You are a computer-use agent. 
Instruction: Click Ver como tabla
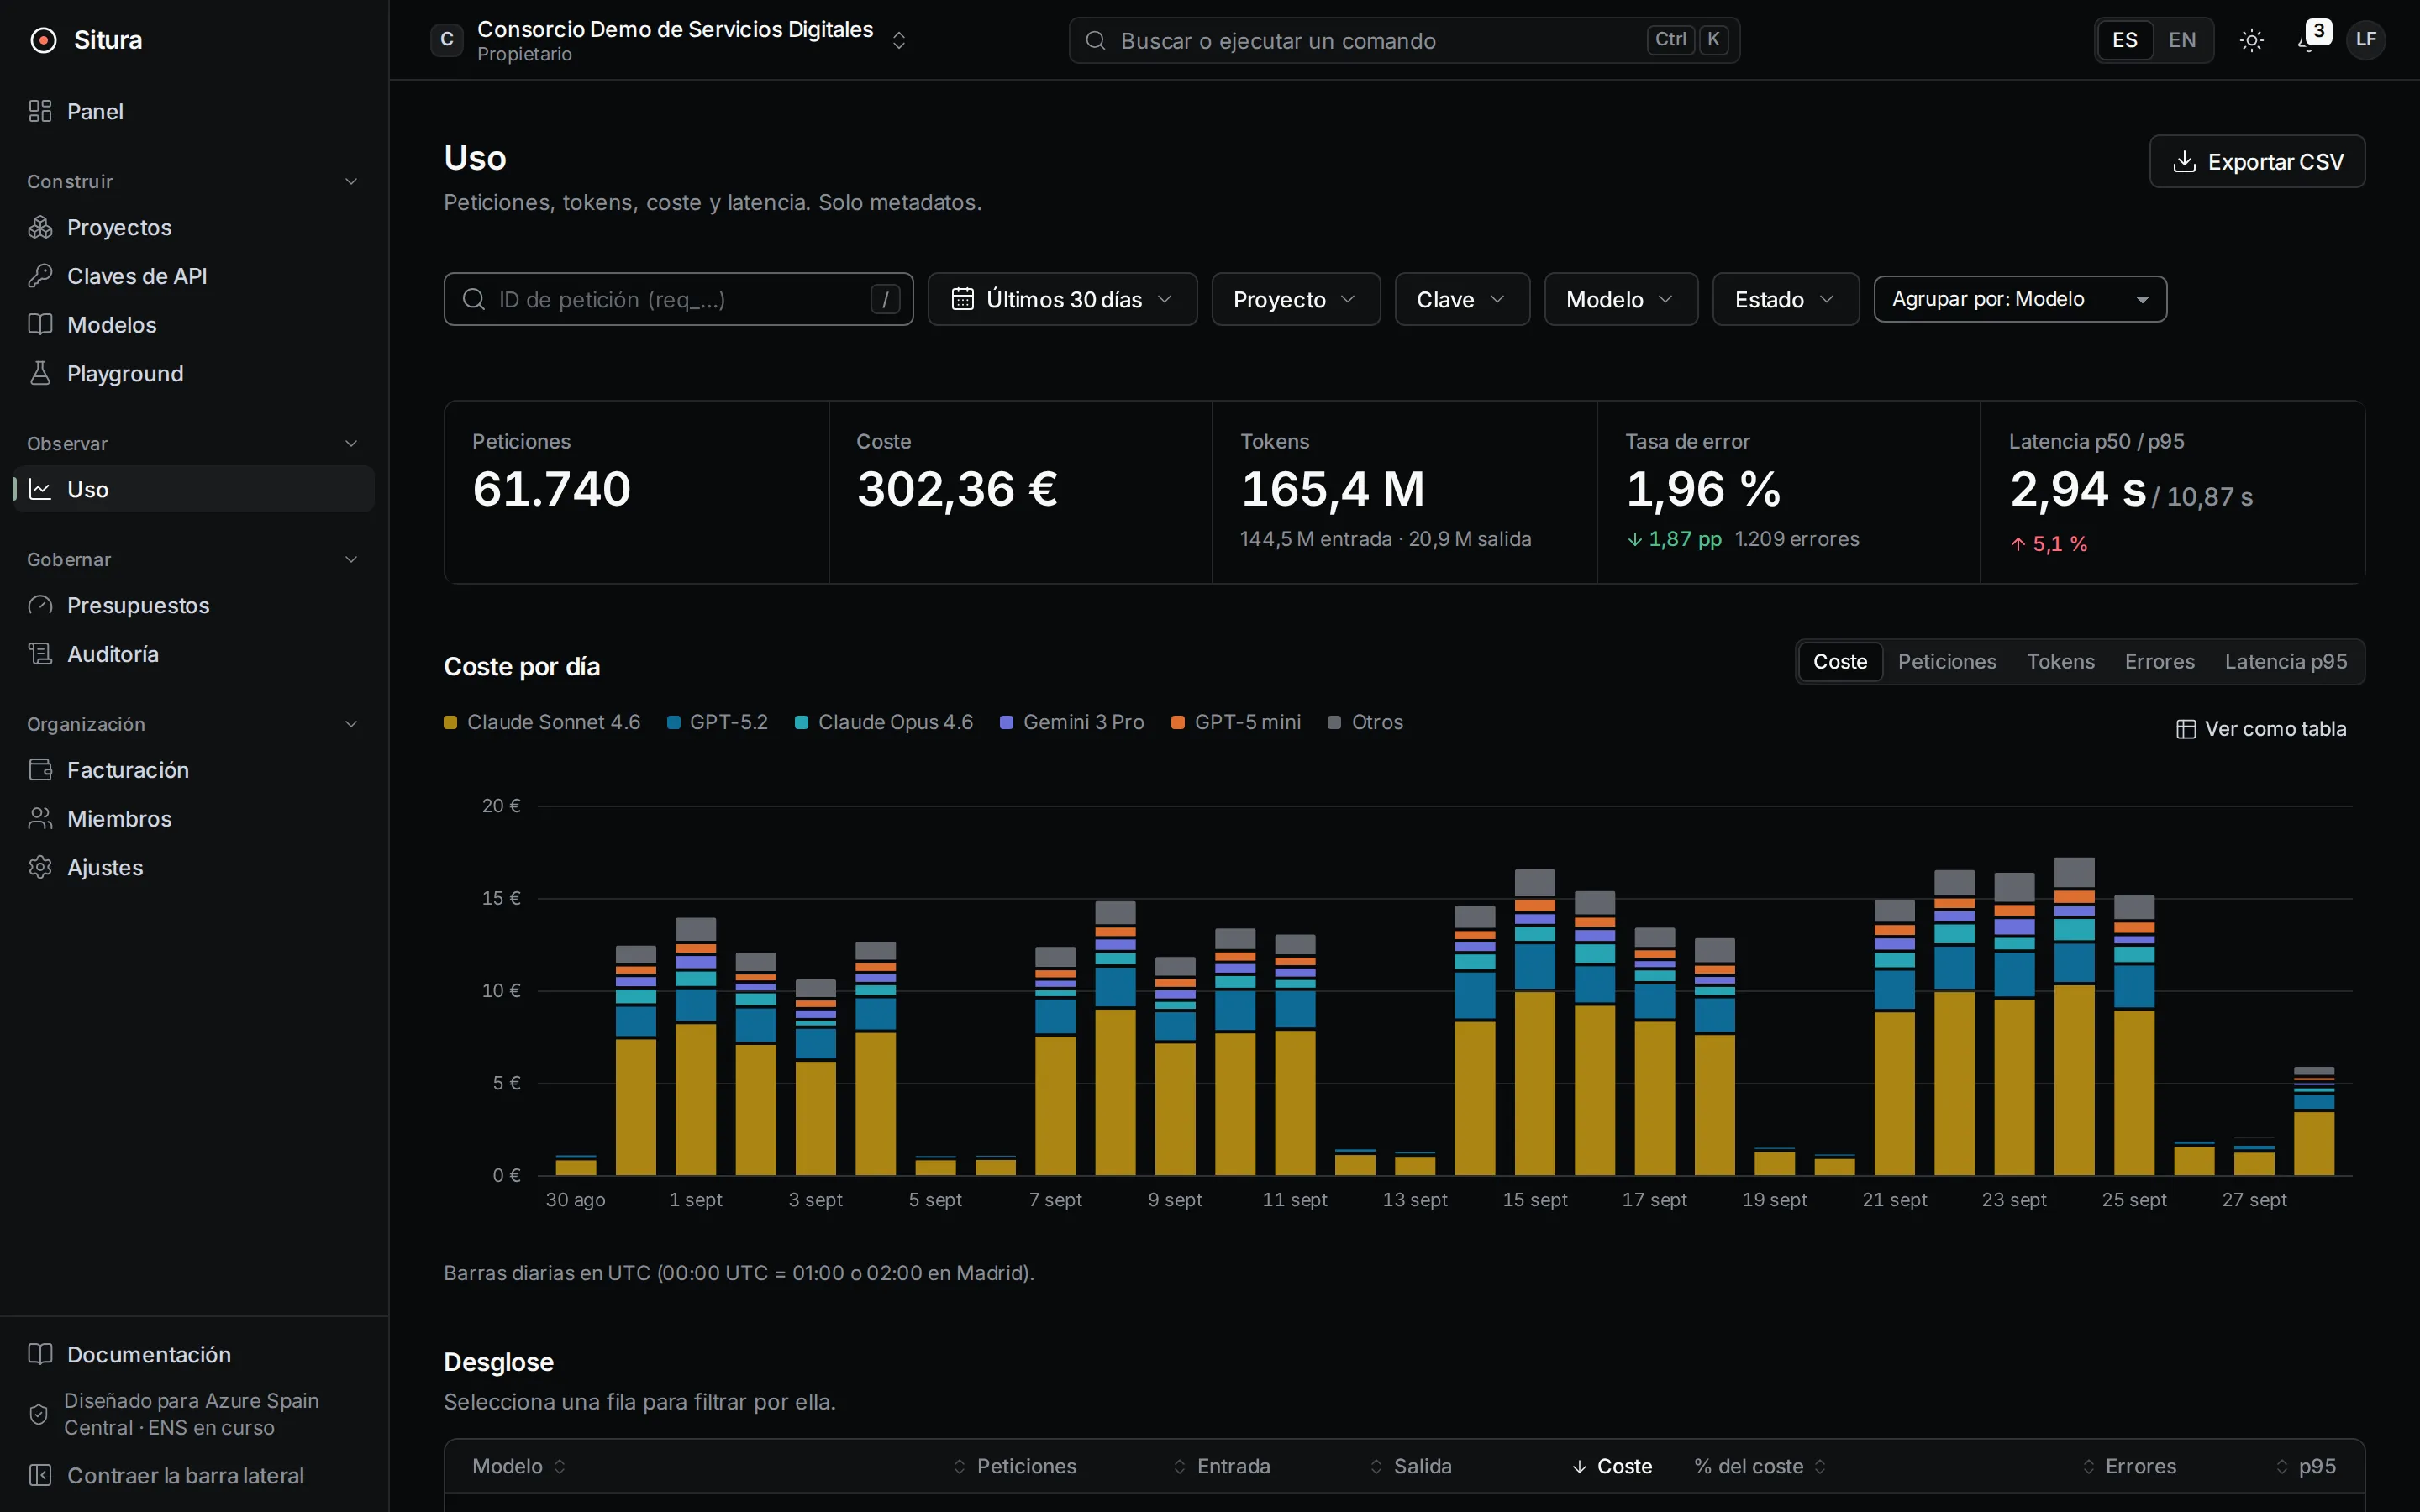point(2261,729)
